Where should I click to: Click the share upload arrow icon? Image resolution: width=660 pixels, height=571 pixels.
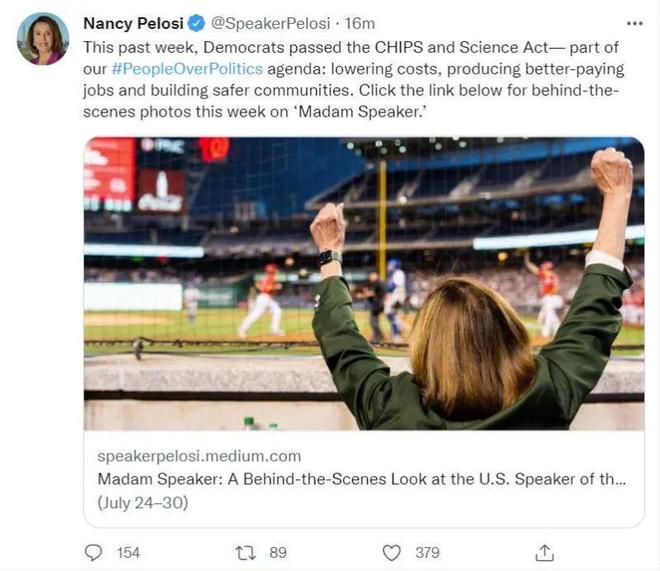pyautogui.click(x=545, y=552)
